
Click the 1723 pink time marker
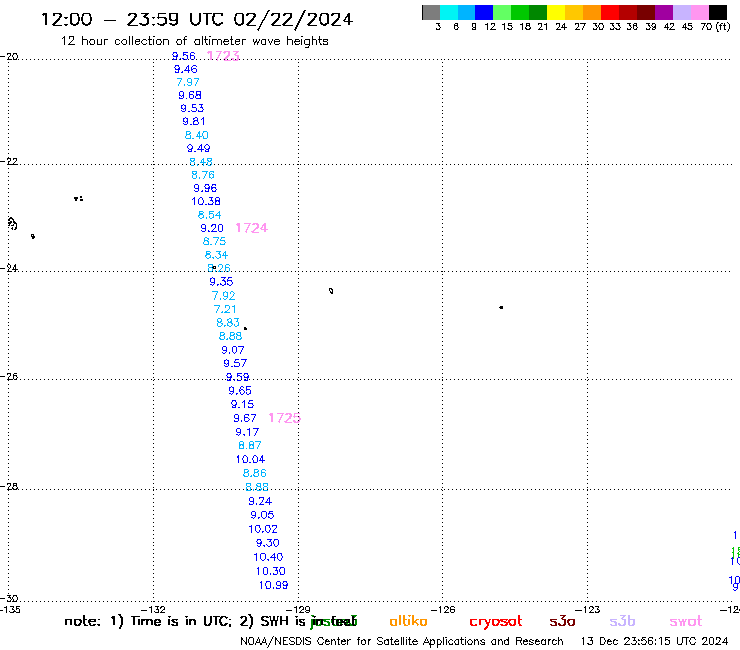tap(223, 56)
